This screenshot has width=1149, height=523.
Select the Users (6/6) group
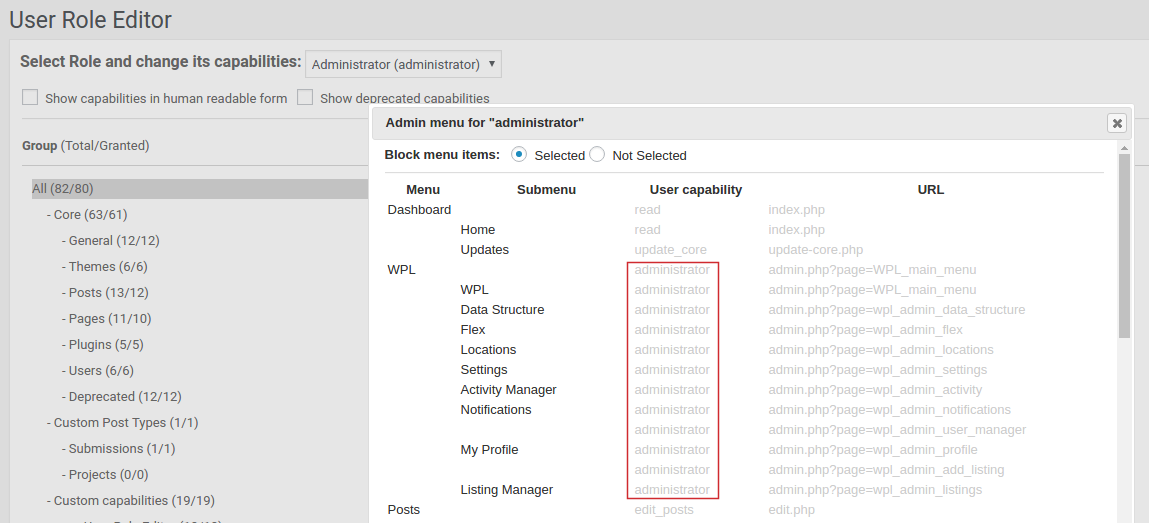pyautogui.click(x=98, y=371)
